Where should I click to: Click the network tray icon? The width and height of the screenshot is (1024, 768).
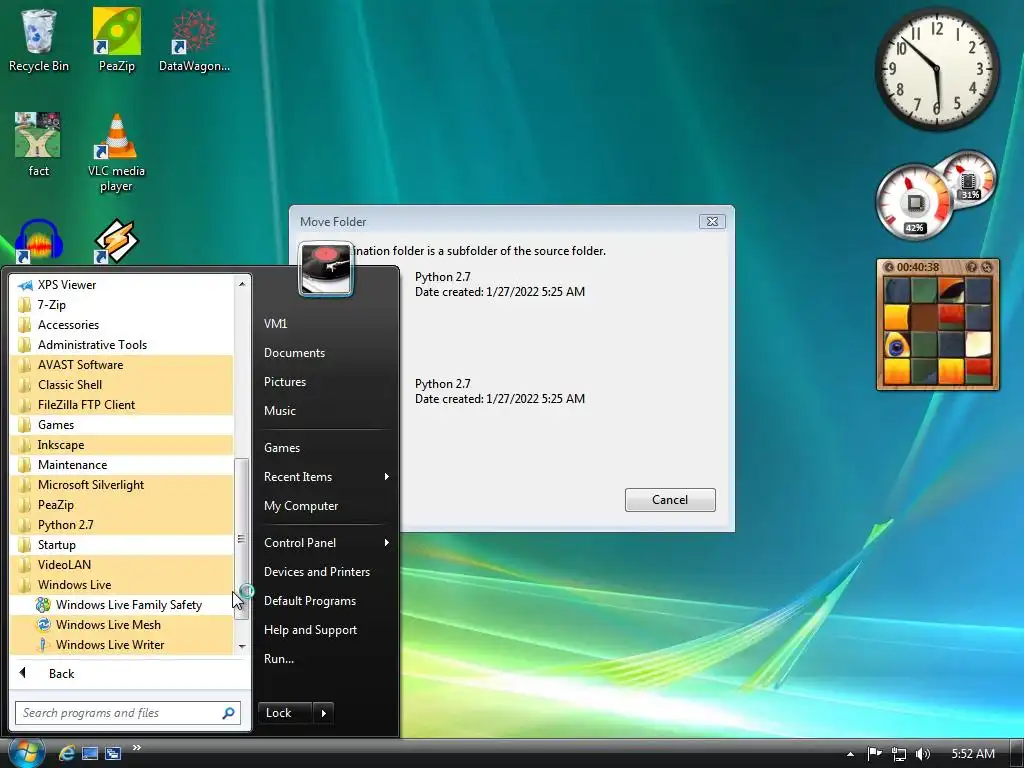(899, 754)
